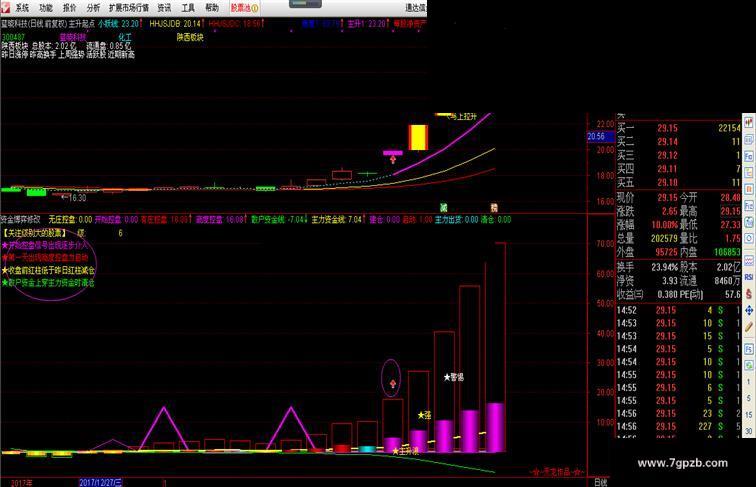The image size is (756, 487).
Task: Click the large yellow candlestick on chart
Action: point(418,137)
